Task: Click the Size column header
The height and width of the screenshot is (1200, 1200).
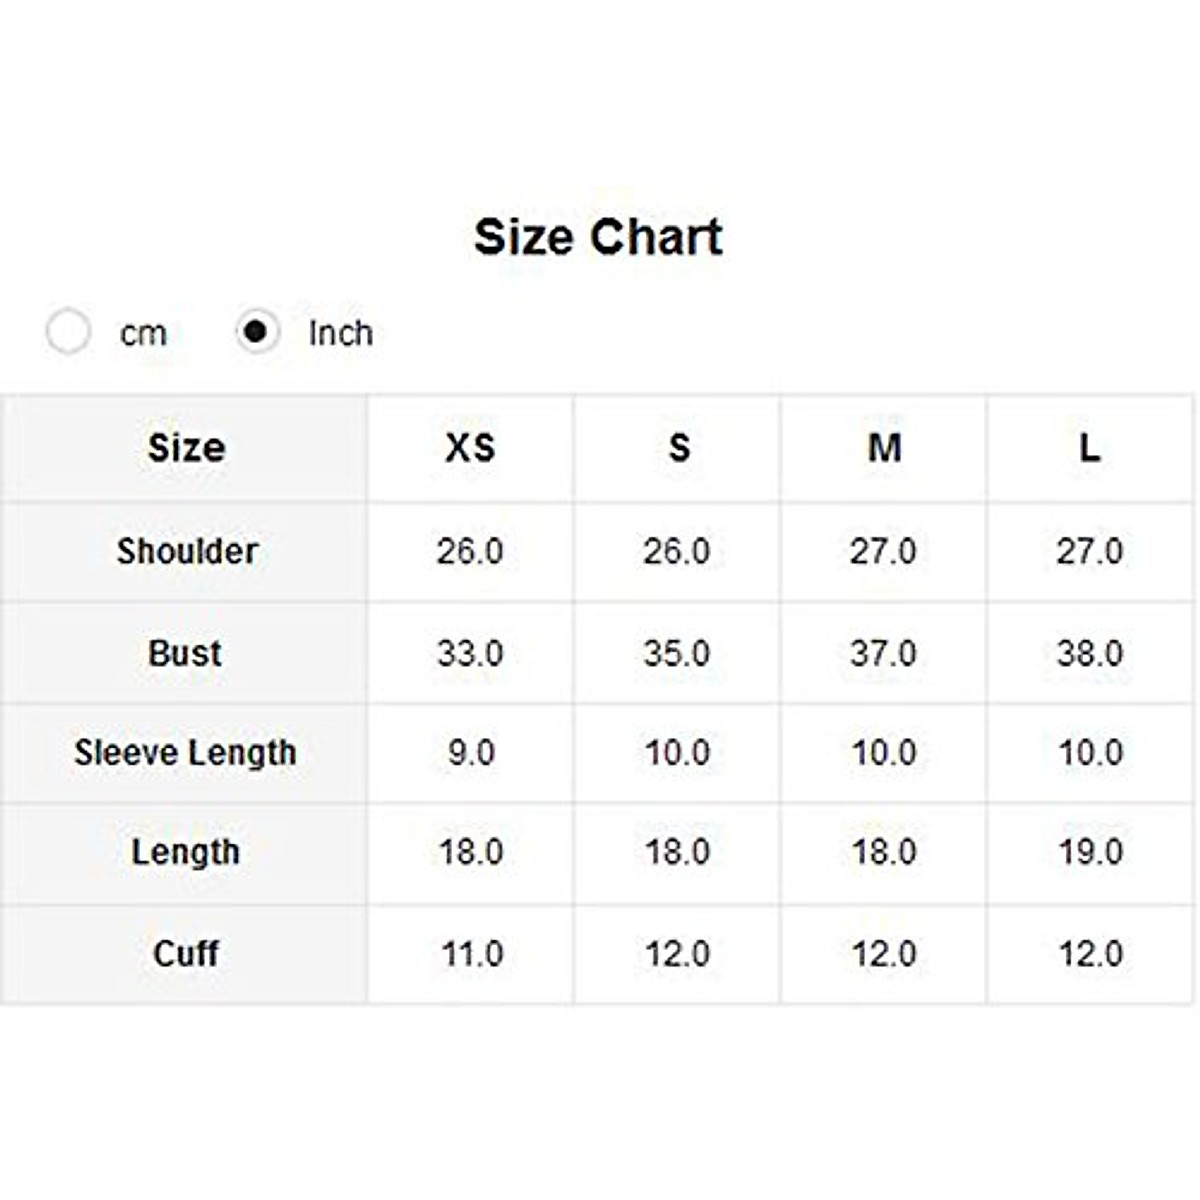Action: [x=186, y=447]
